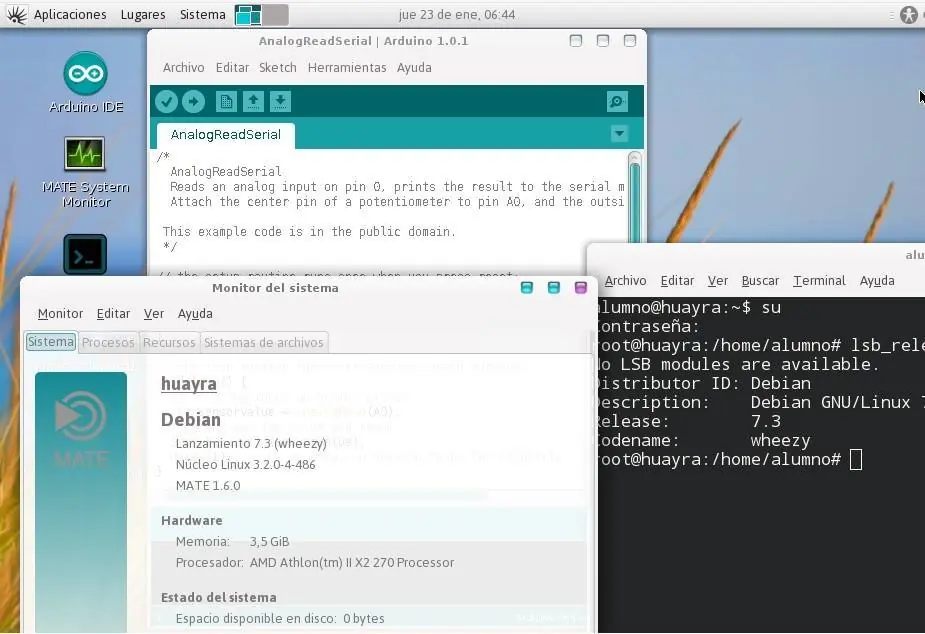Click the Upload arrow button in Arduino toolbar
Viewport: 925px width, 634px height.
193,101
